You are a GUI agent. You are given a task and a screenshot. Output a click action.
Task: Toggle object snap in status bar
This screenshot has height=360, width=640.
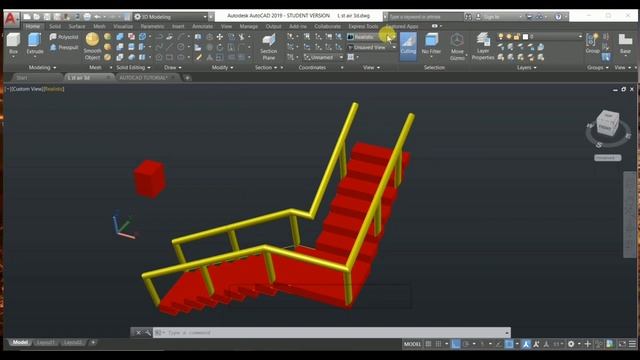[x=509, y=344]
